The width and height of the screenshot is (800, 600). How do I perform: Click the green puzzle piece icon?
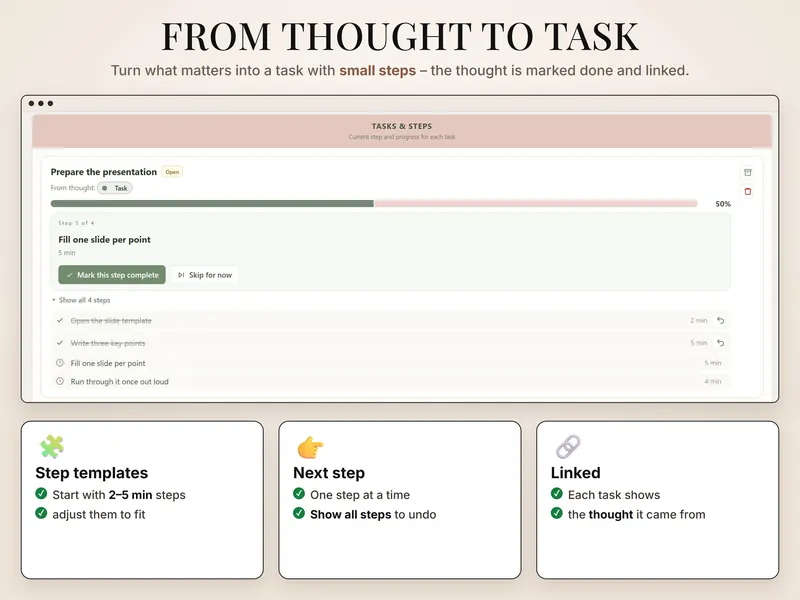coord(52,446)
